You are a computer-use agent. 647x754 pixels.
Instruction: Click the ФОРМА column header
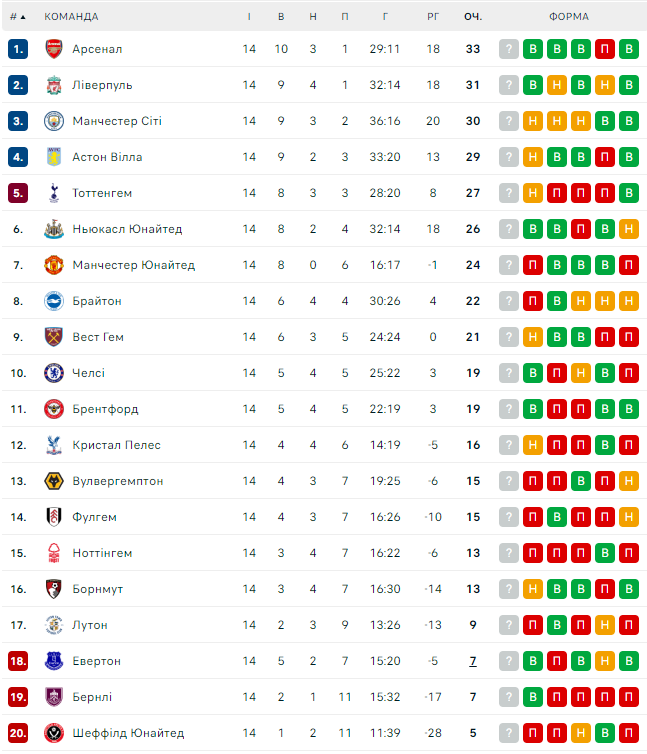(x=569, y=17)
